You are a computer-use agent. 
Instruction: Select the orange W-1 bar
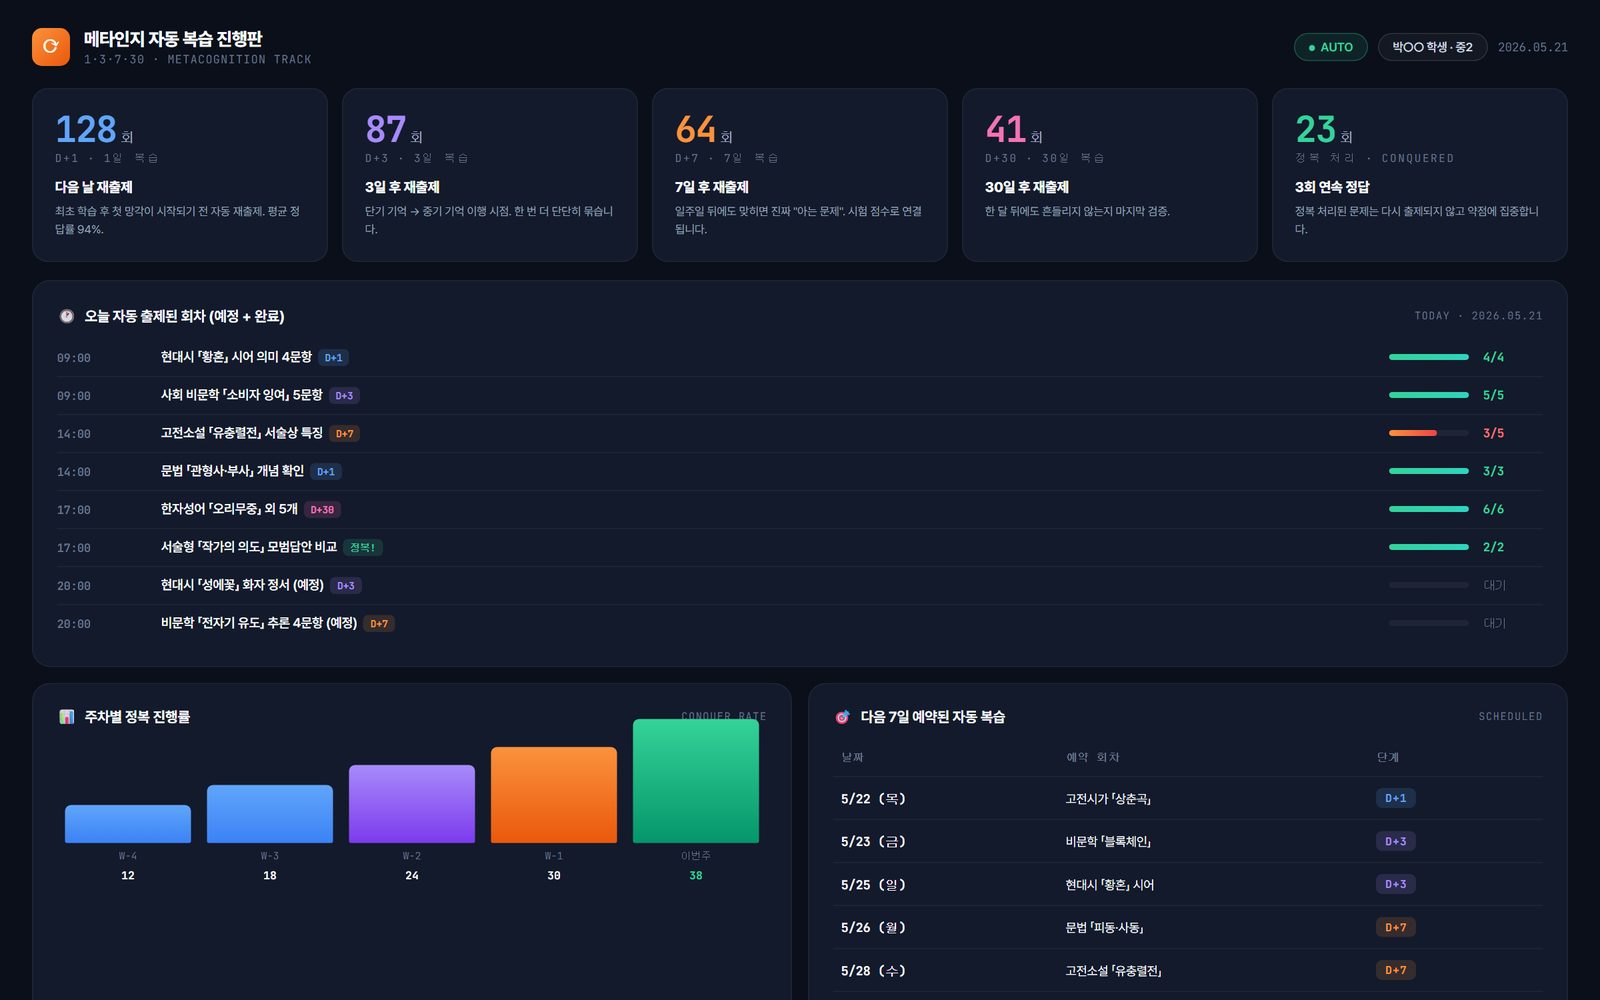point(554,795)
